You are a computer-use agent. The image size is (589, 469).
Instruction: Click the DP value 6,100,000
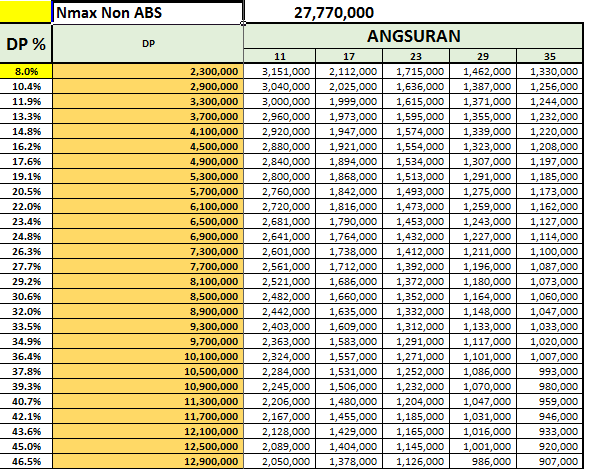[x=148, y=207]
